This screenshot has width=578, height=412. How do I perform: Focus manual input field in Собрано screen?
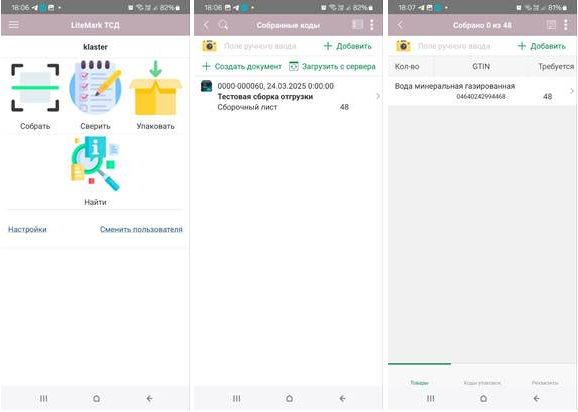click(454, 46)
